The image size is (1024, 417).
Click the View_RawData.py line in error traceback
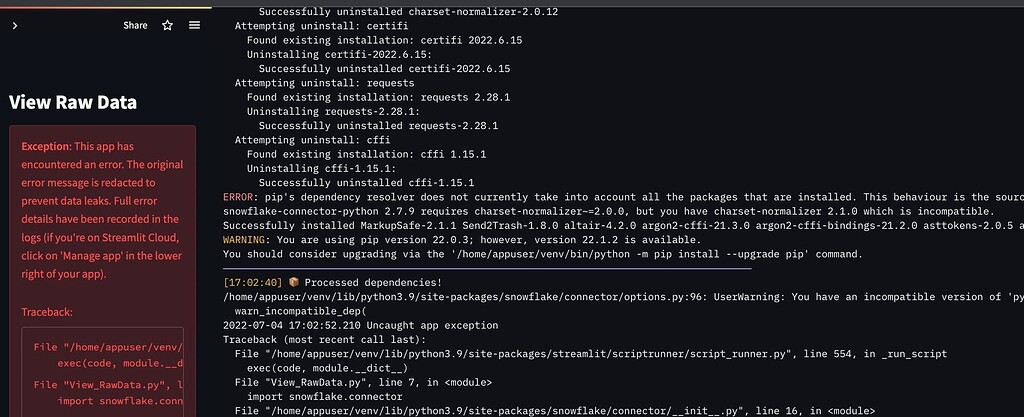click(108, 385)
